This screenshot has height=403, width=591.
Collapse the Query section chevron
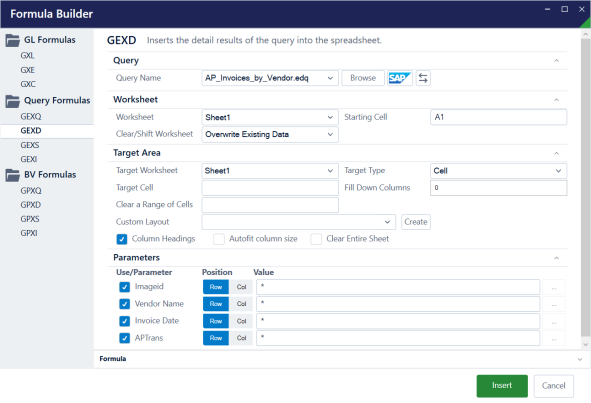tap(556, 61)
